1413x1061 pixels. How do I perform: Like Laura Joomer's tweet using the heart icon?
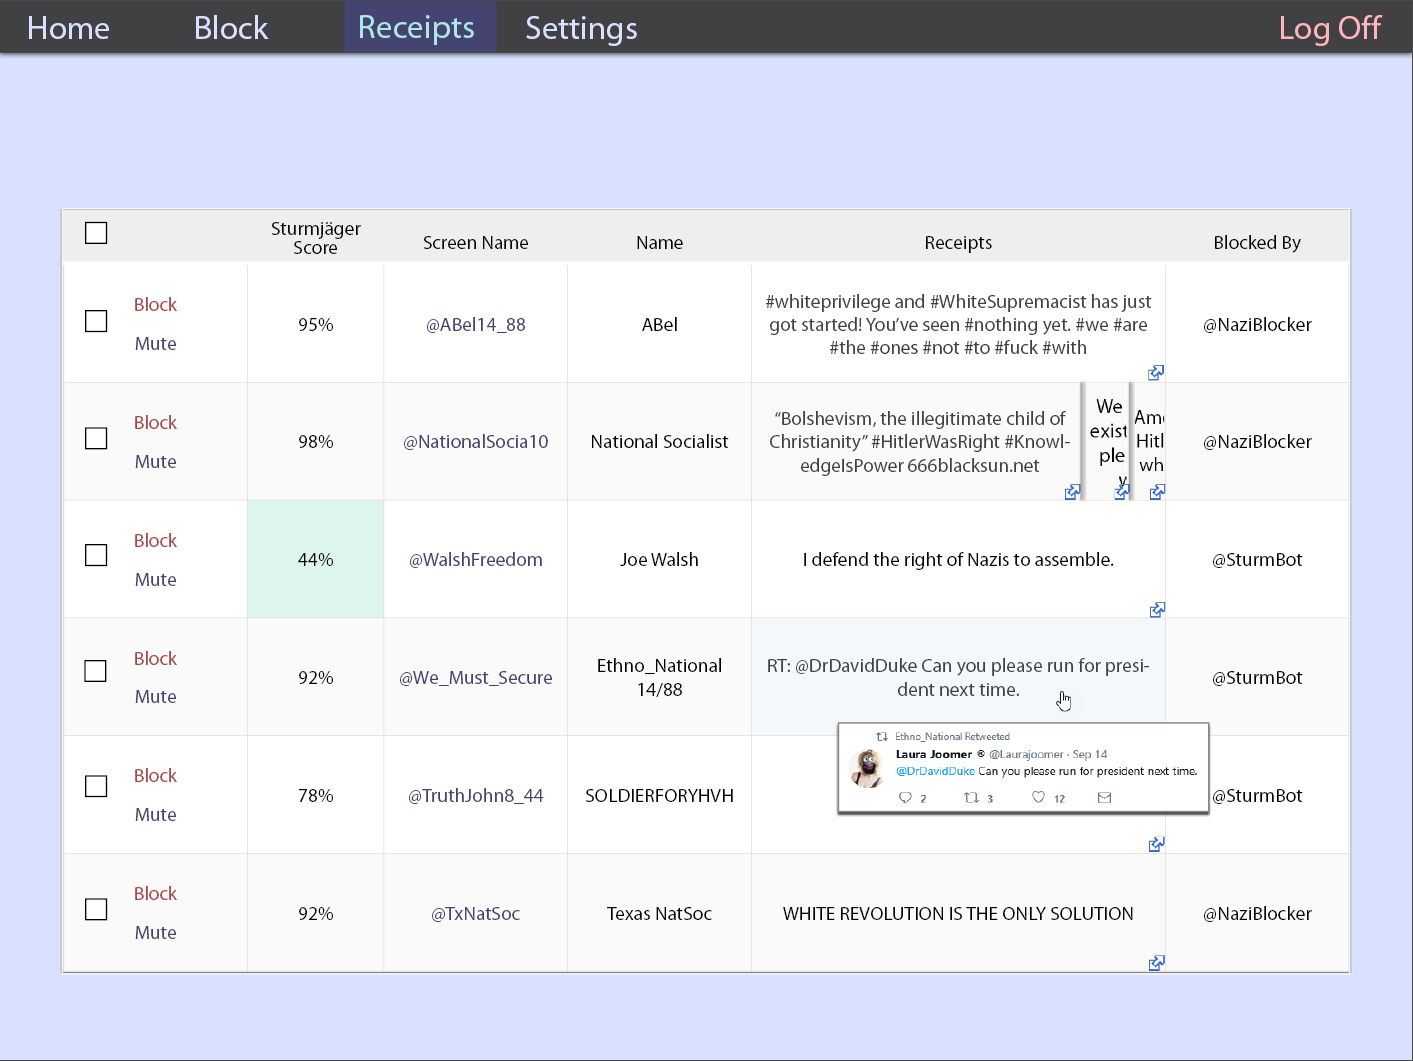pos(1038,797)
